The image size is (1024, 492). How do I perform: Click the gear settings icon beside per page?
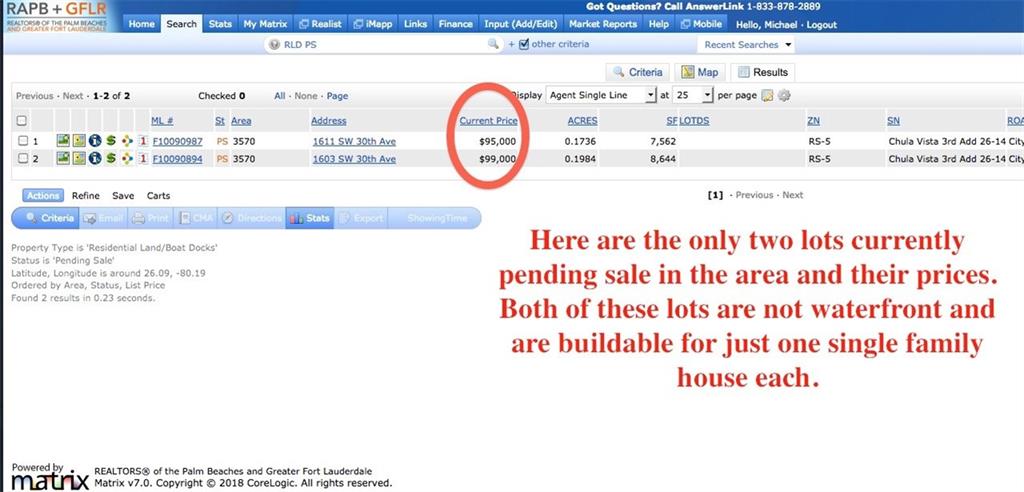coord(784,96)
